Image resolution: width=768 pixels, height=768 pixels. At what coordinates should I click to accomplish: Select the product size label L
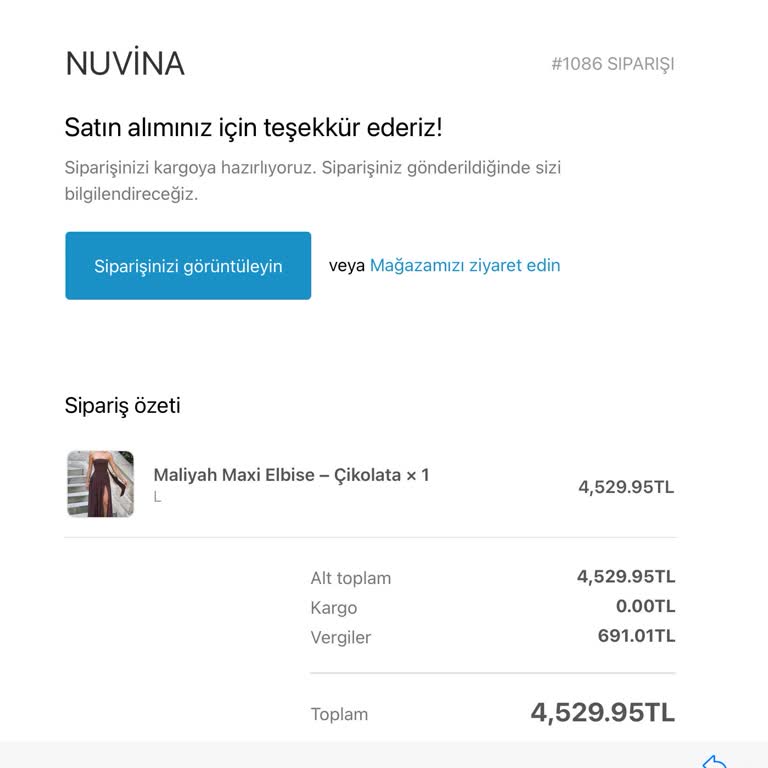tap(157, 497)
